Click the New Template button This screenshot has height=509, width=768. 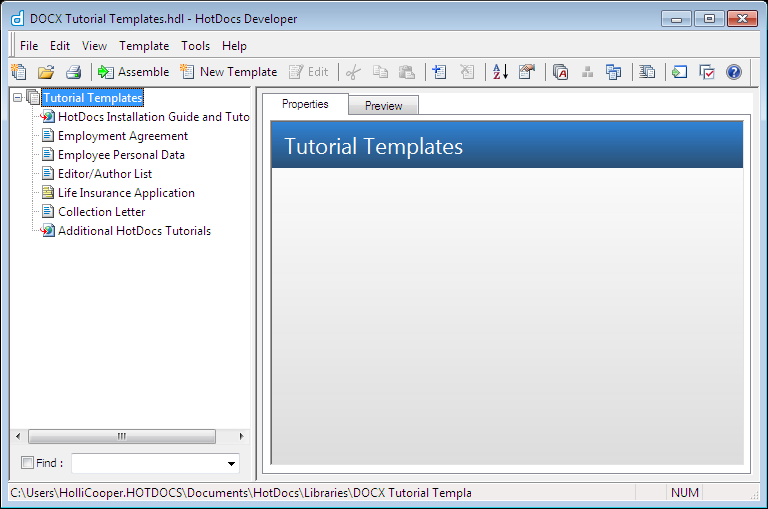point(228,72)
